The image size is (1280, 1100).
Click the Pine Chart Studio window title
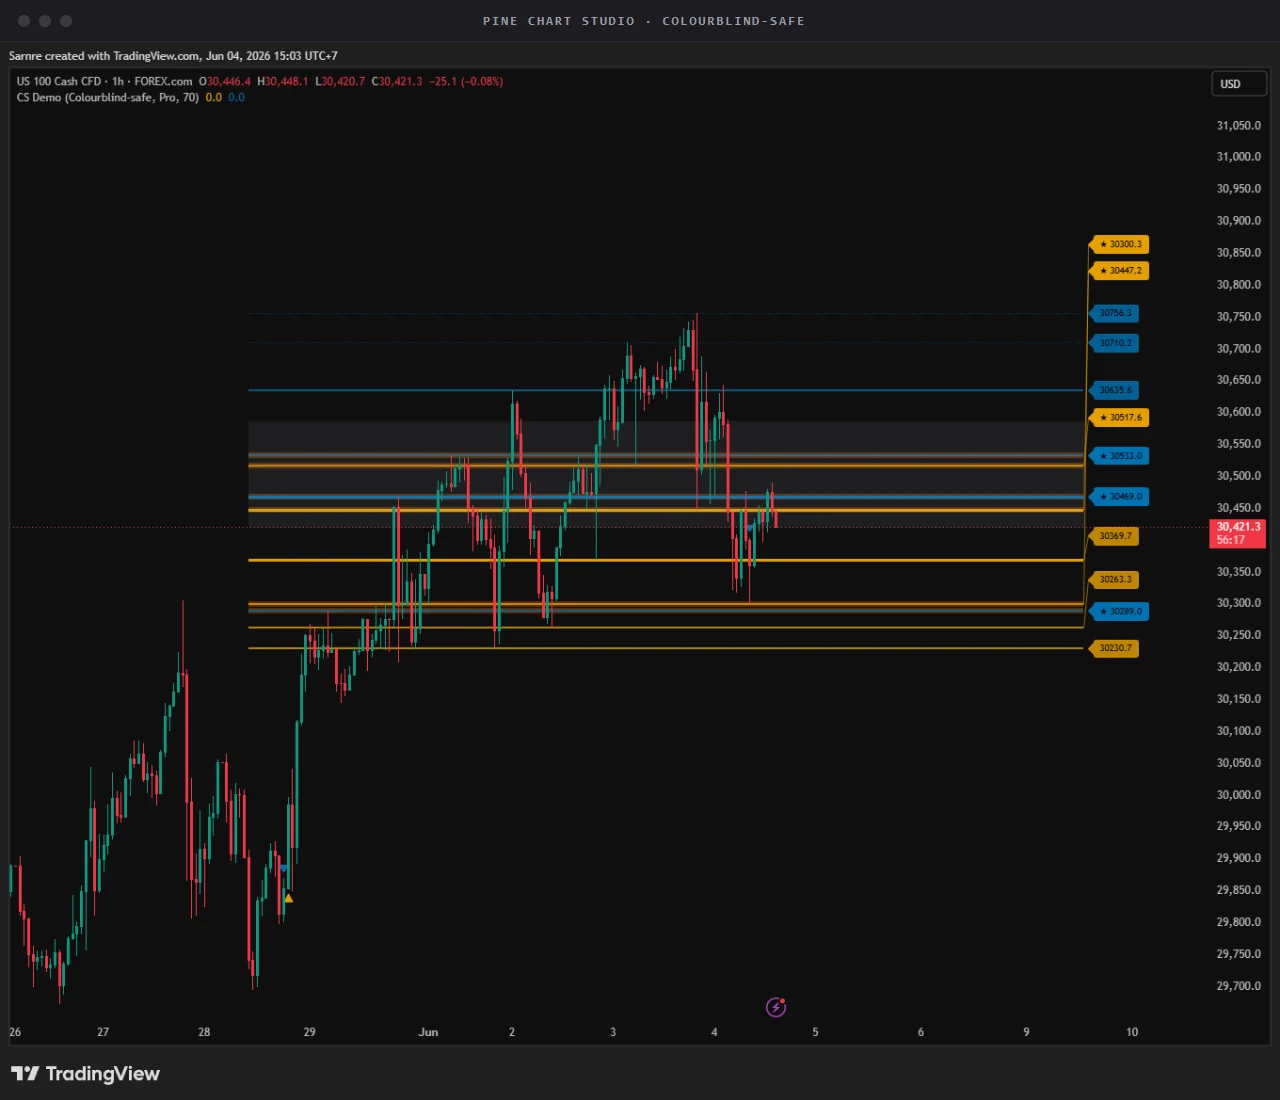click(x=643, y=21)
